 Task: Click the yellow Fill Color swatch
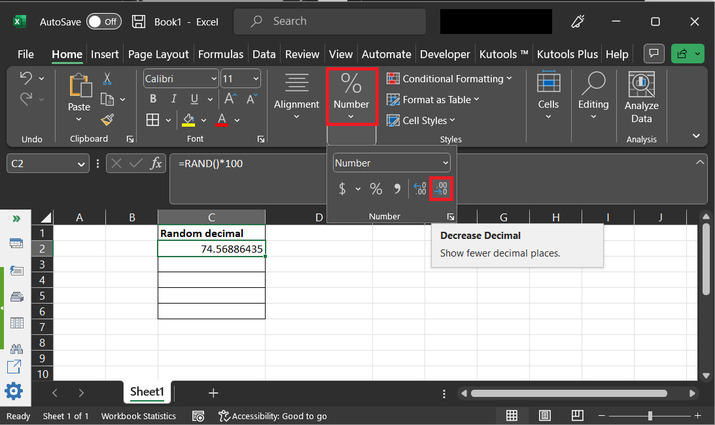(x=188, y=120)
